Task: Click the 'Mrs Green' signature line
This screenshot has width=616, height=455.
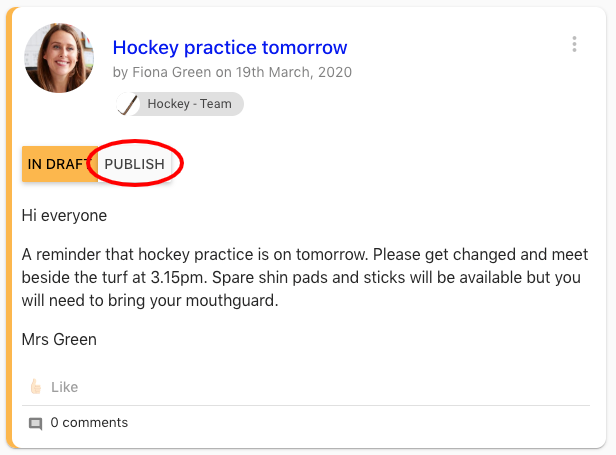Action: point(59,339)
